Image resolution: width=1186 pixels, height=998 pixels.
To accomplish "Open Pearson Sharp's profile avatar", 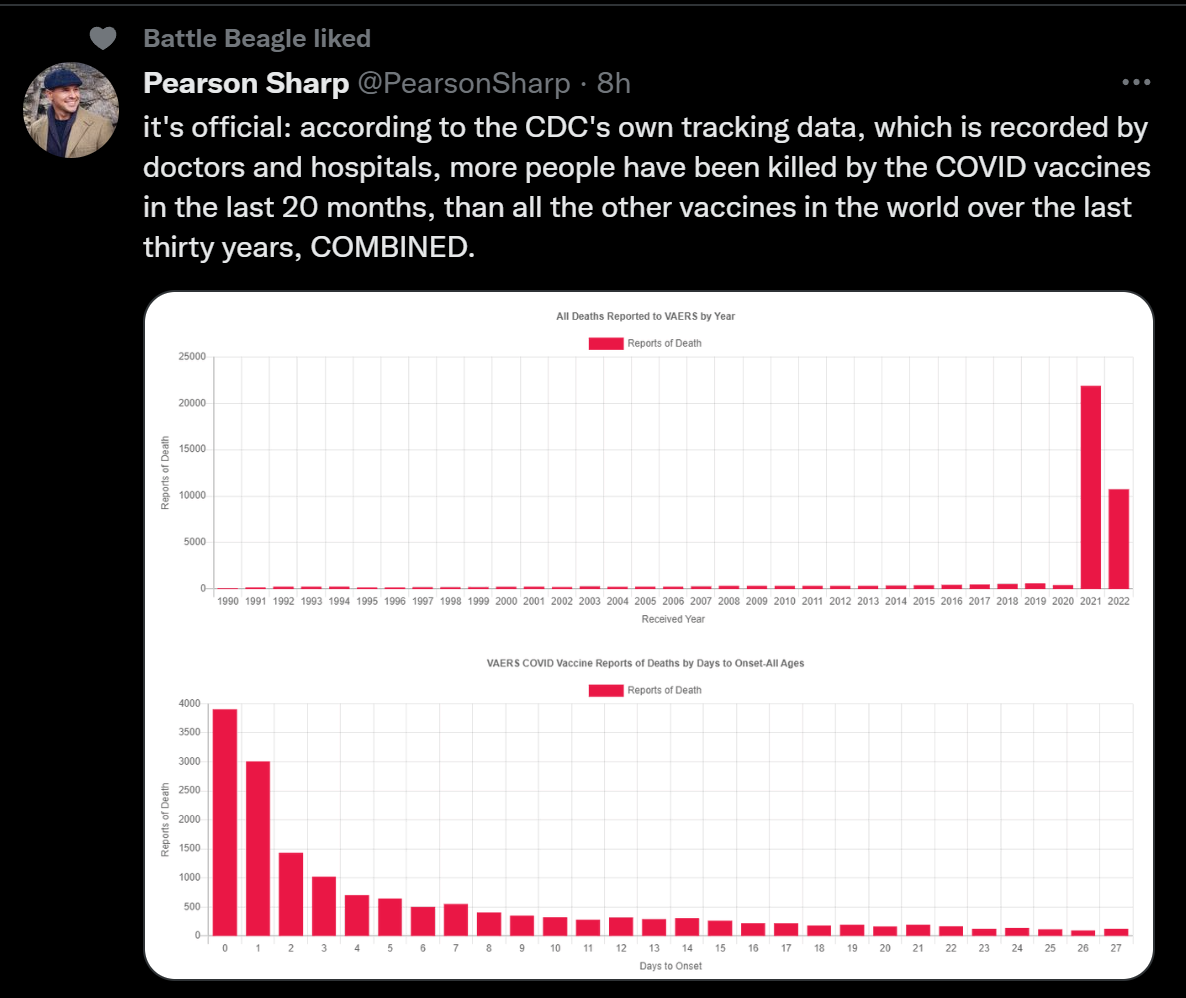I will 71,110.
